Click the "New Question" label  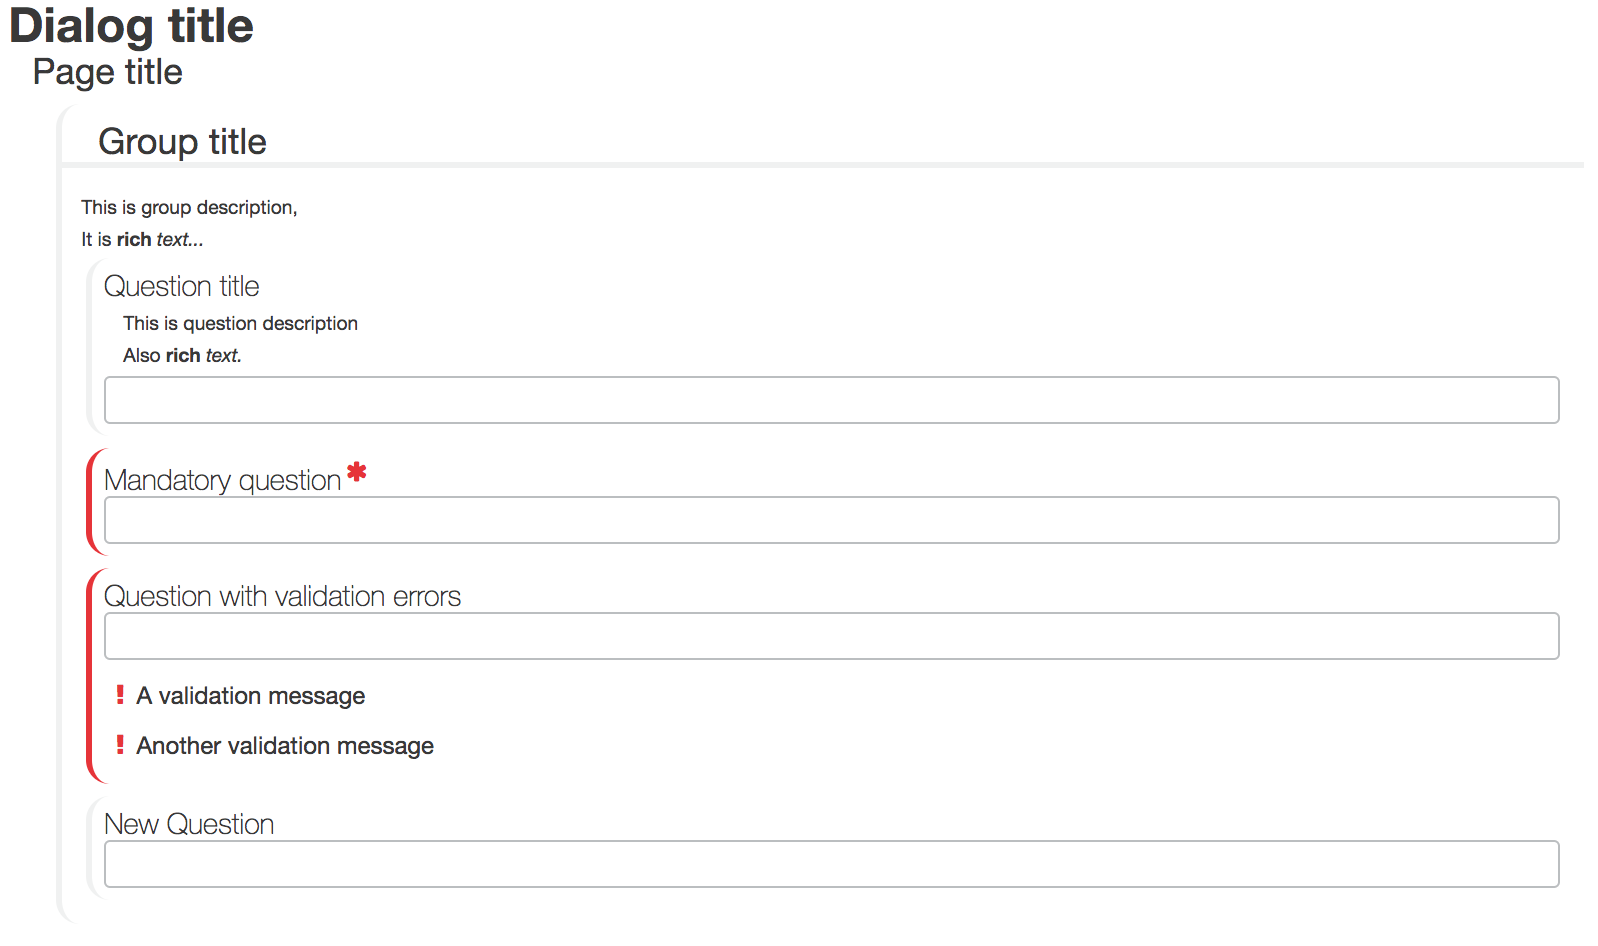[x=189, y=825]
